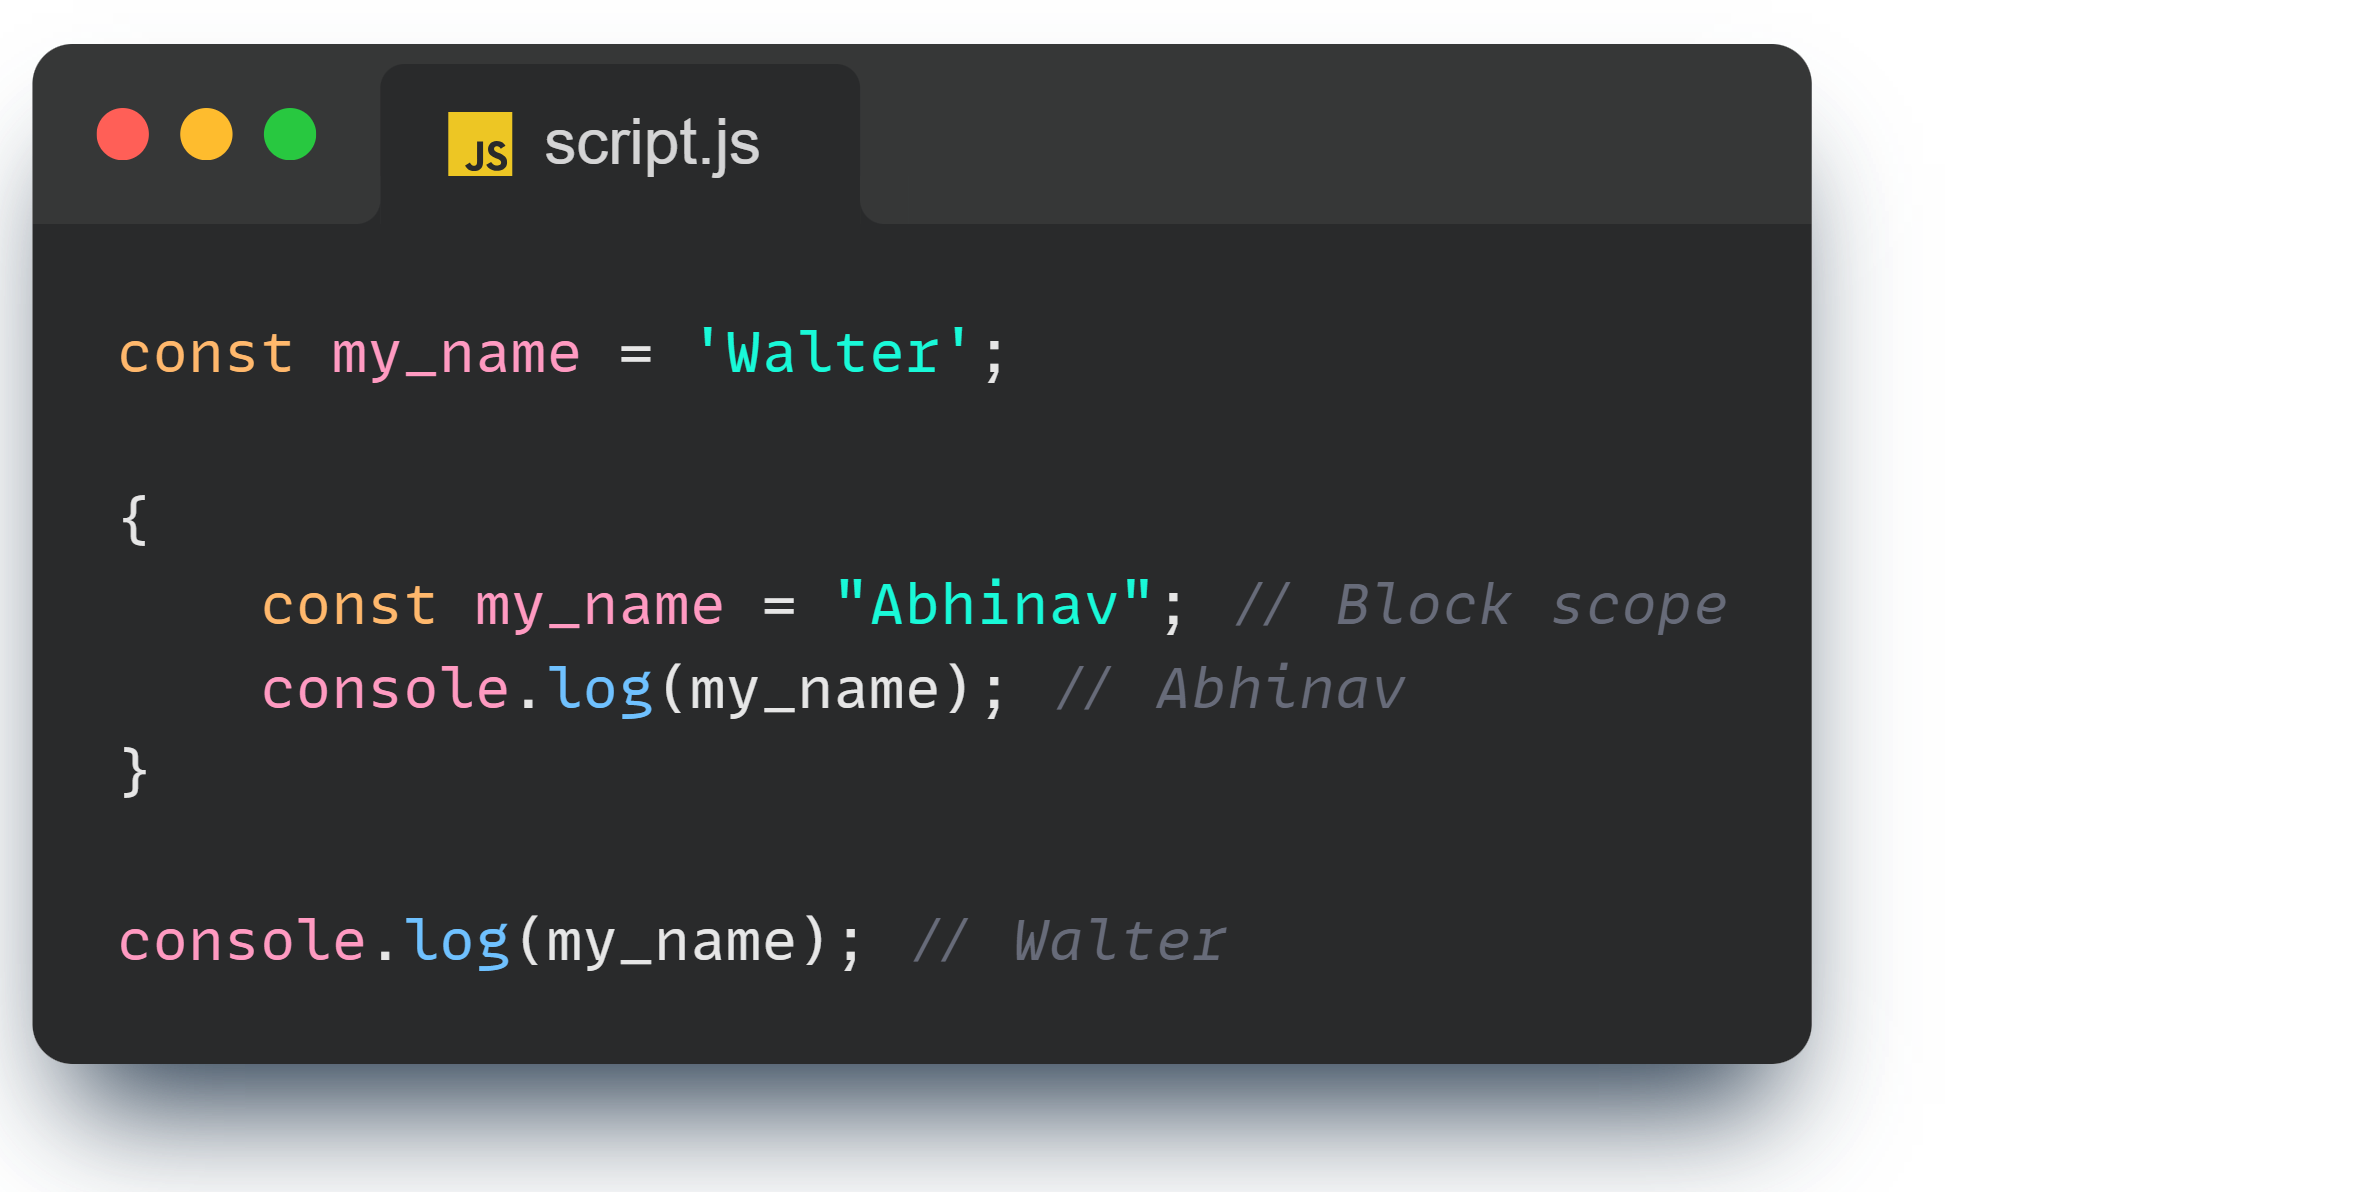This screenshot has height=1192, width=2355.
Task: Click the // Walter comment
Action: tap(1068, 941)
